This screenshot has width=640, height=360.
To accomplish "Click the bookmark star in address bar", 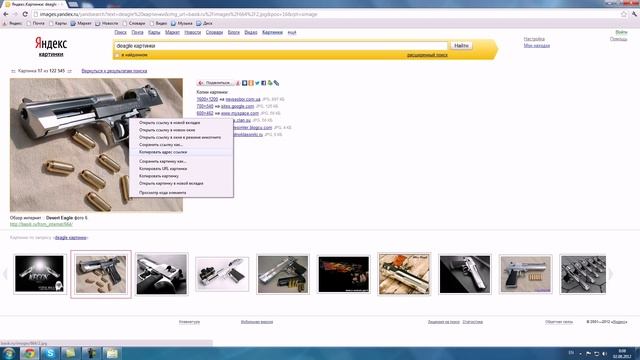I will tap(623, 14).
